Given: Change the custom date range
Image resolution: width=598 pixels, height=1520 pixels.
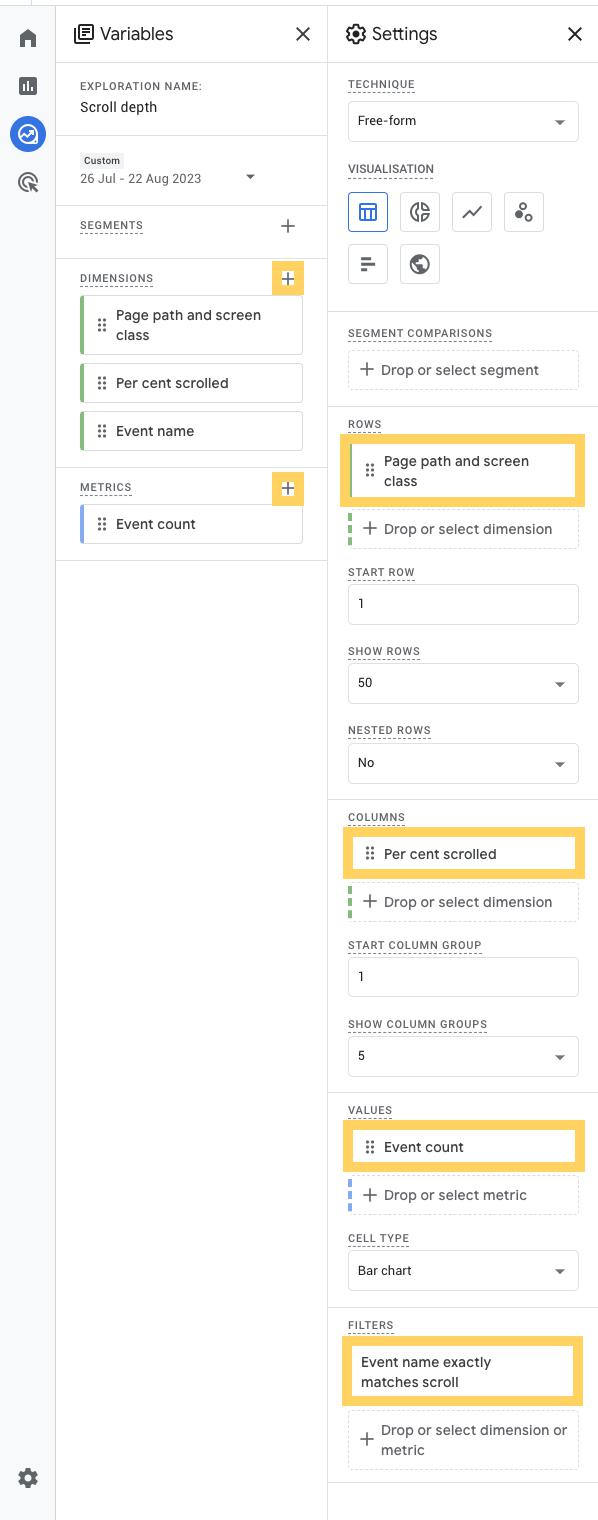Looking at the screenshot, I should [x=168, y=170].
